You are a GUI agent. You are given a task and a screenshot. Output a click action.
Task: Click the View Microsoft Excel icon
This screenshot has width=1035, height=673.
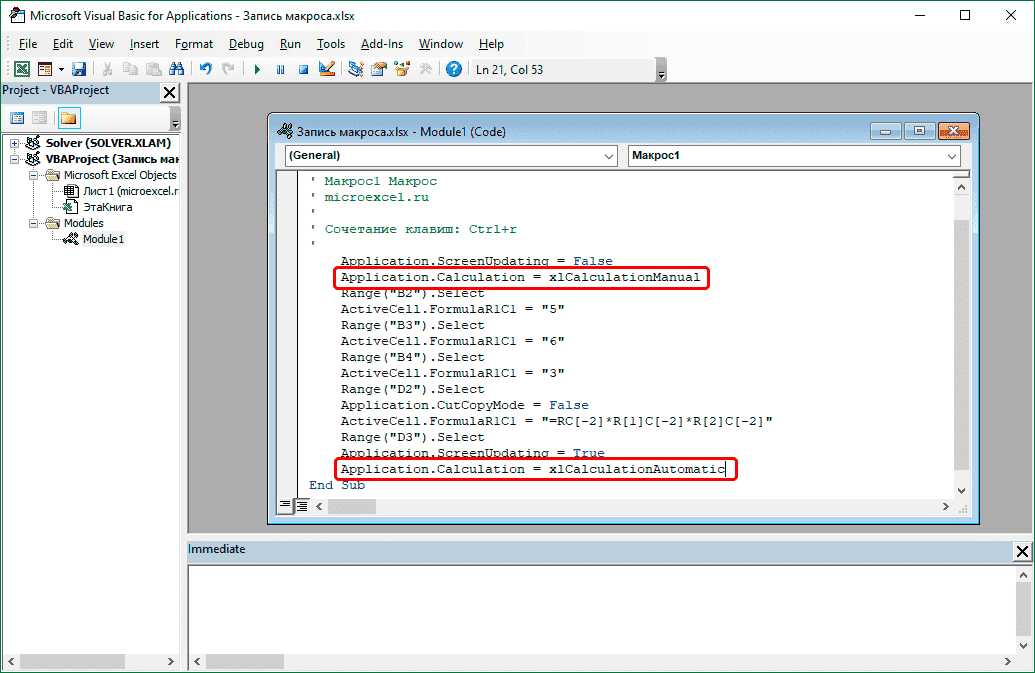[20, 69]
